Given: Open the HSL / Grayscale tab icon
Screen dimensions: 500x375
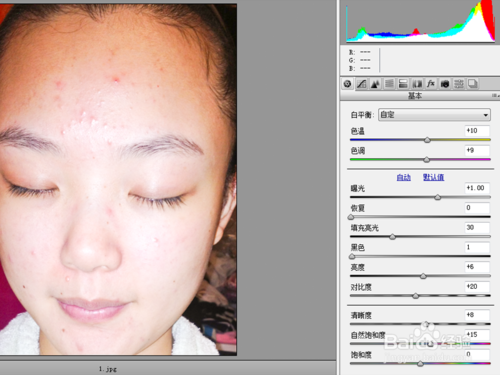Looking at the screenshot, I should point(389,84).
